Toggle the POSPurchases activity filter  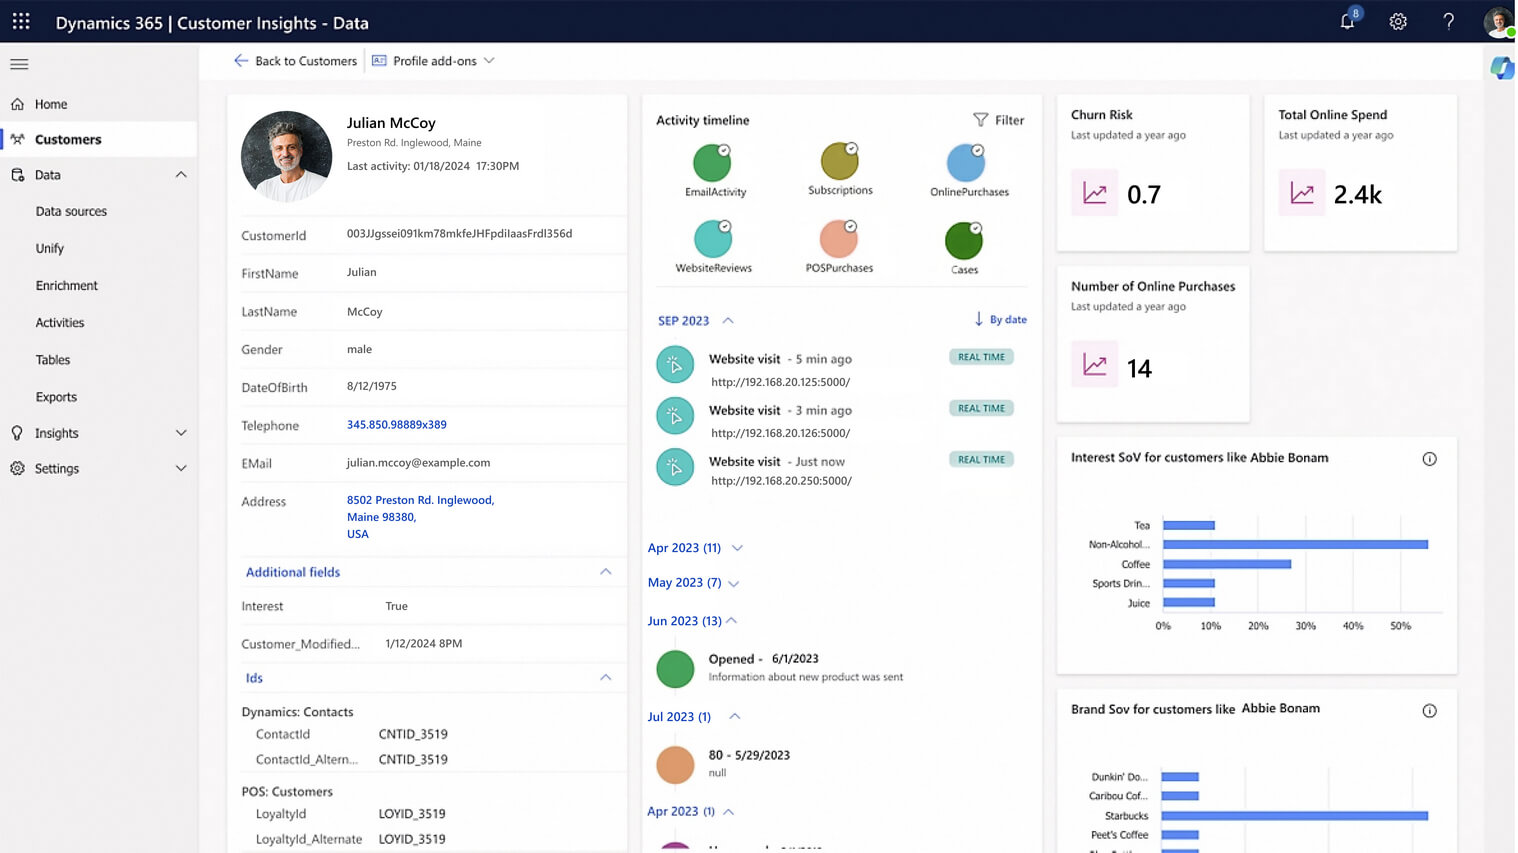[x=838, y=240]
